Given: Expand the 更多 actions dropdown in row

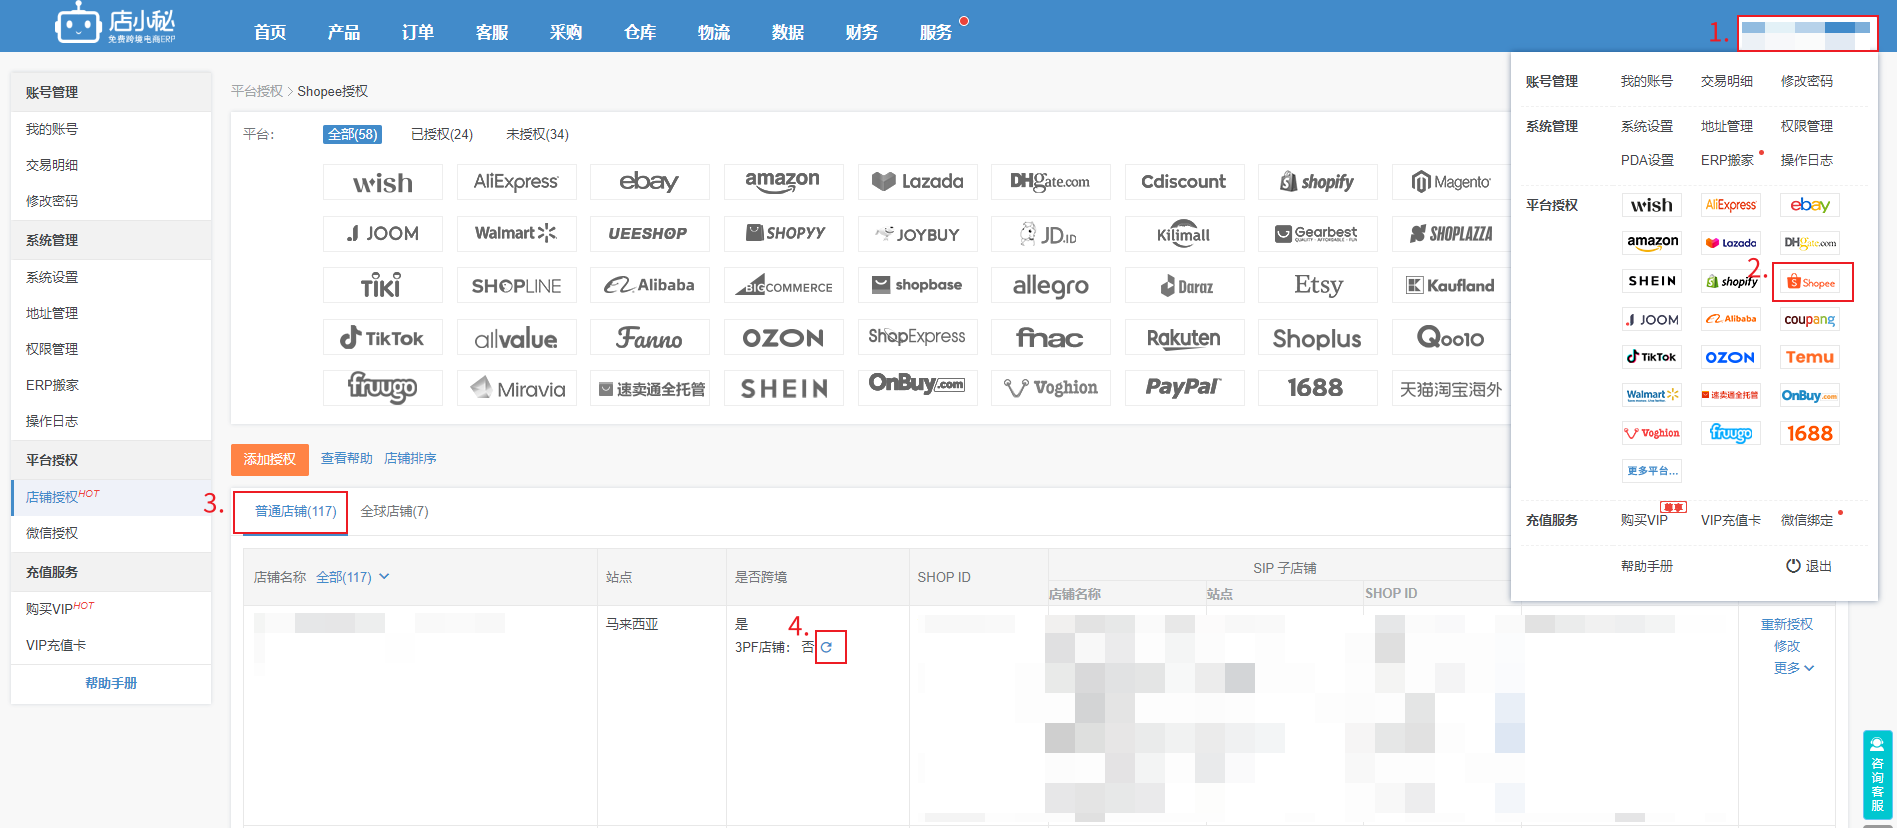Looking at the screenshot, I should point(1794,668).
